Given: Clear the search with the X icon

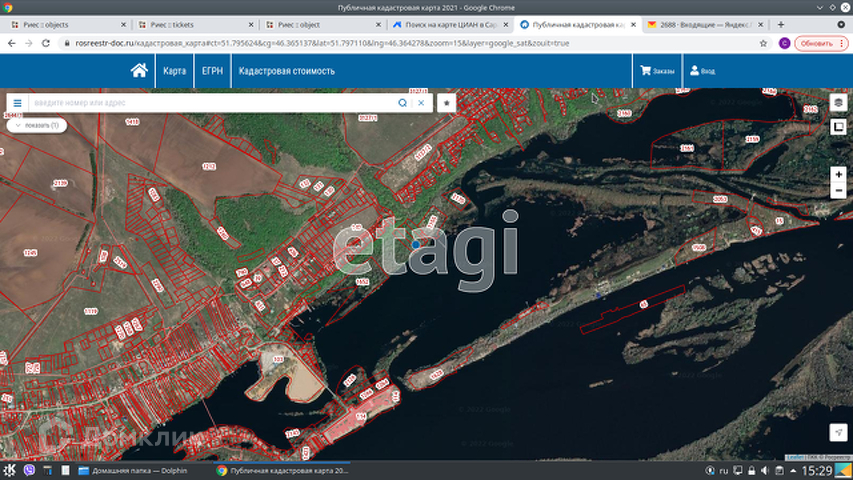Looking at the screenshot, I should point(421,103).
